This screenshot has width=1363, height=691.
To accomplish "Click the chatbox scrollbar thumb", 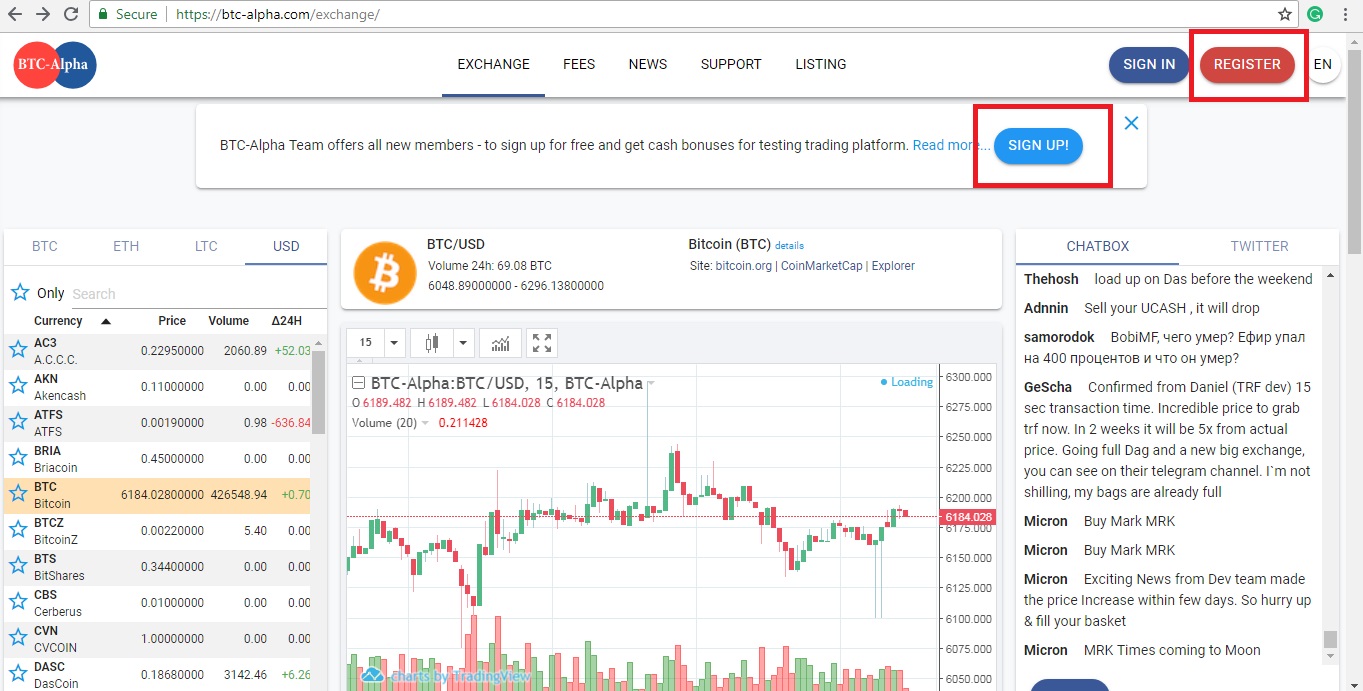I will (x=1330, y=640).
